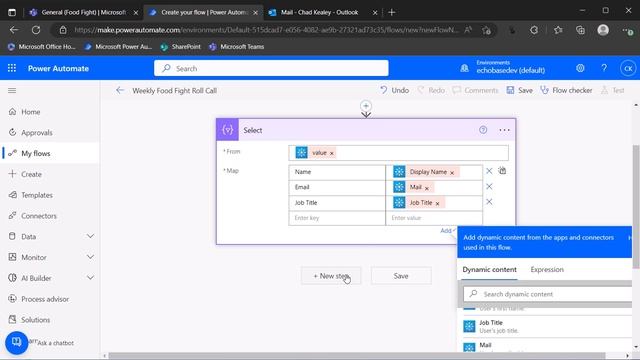Open the Ask a chatbot bubble
Image resolution: width=640 pixels, height=360 pixels.
coord(17,342)
